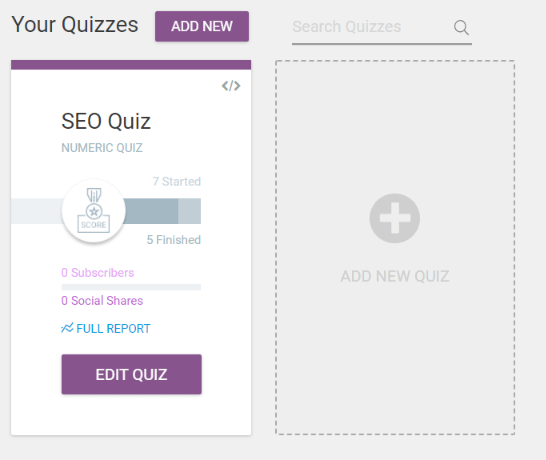Click the 0 Subscribers stat

tap(98, 273)
